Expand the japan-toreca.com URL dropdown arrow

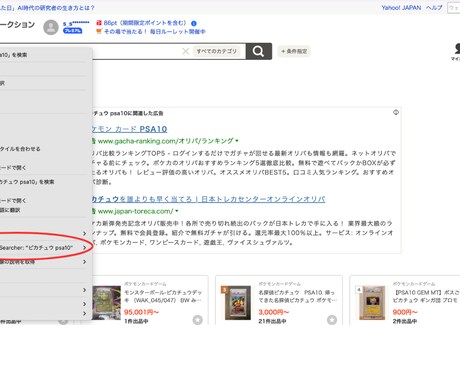[177, 211]
